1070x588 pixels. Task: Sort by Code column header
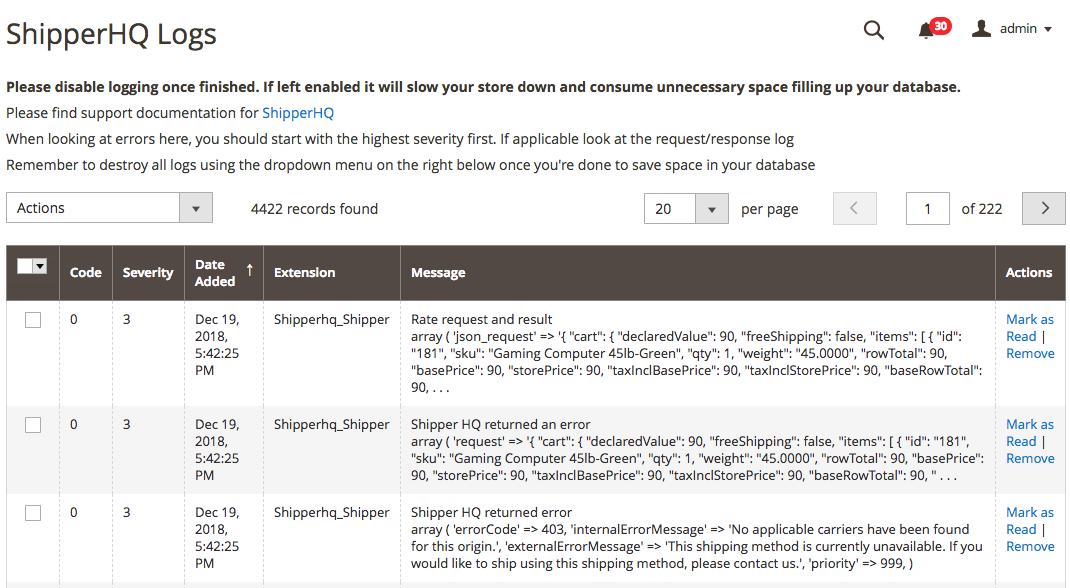[x=86, y=272]
